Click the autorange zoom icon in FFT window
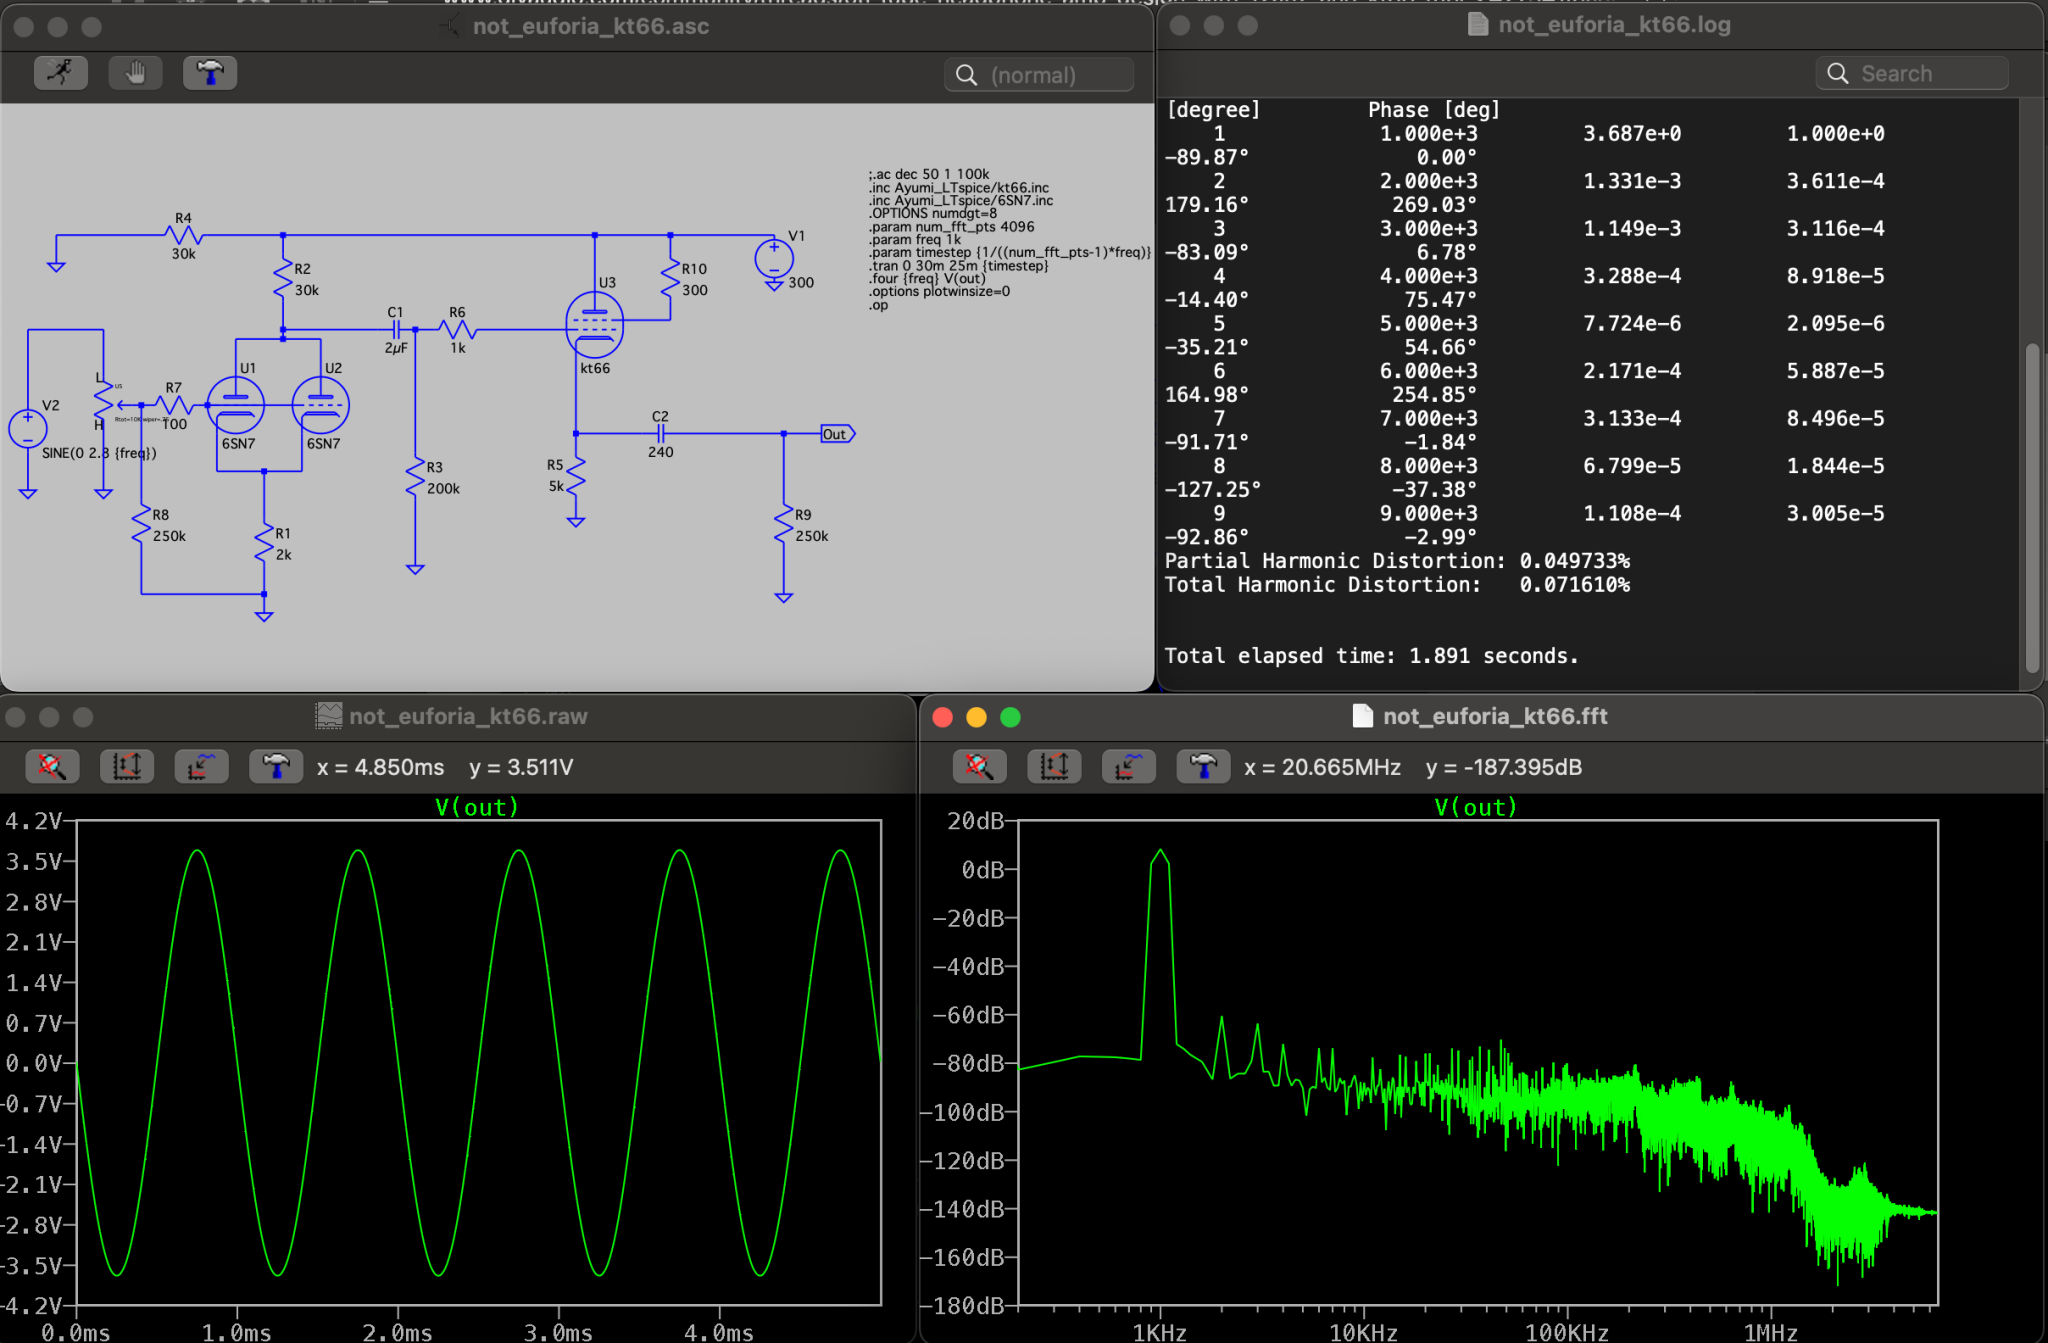The height and width of the screenshot is (1343, 2048). (x=980, y=767)
